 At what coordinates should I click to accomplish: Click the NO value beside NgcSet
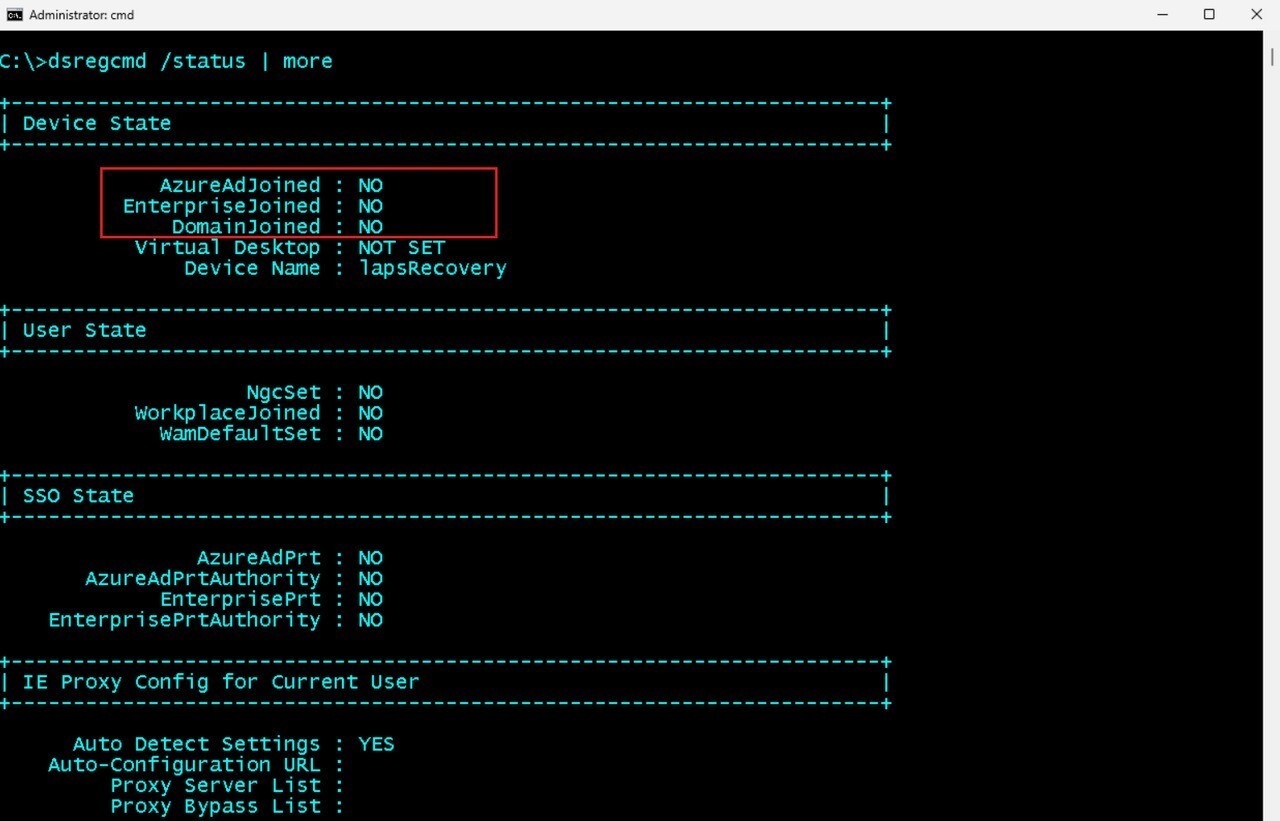pos(370,392)
